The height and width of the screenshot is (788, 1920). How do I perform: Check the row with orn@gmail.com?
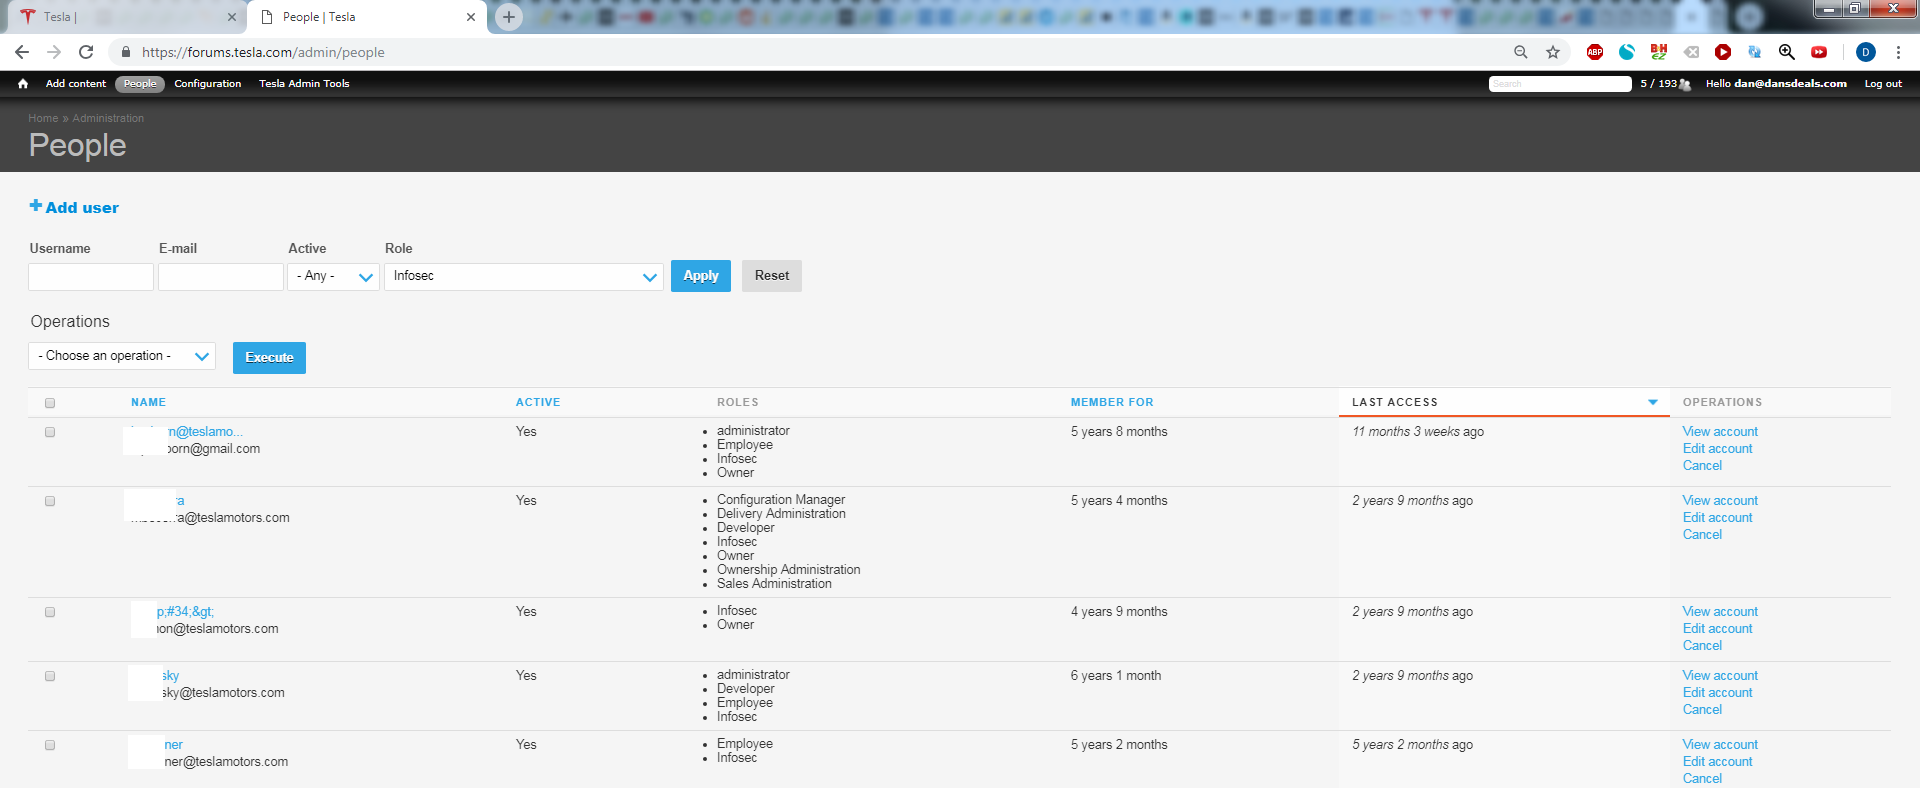click(50, 432)
